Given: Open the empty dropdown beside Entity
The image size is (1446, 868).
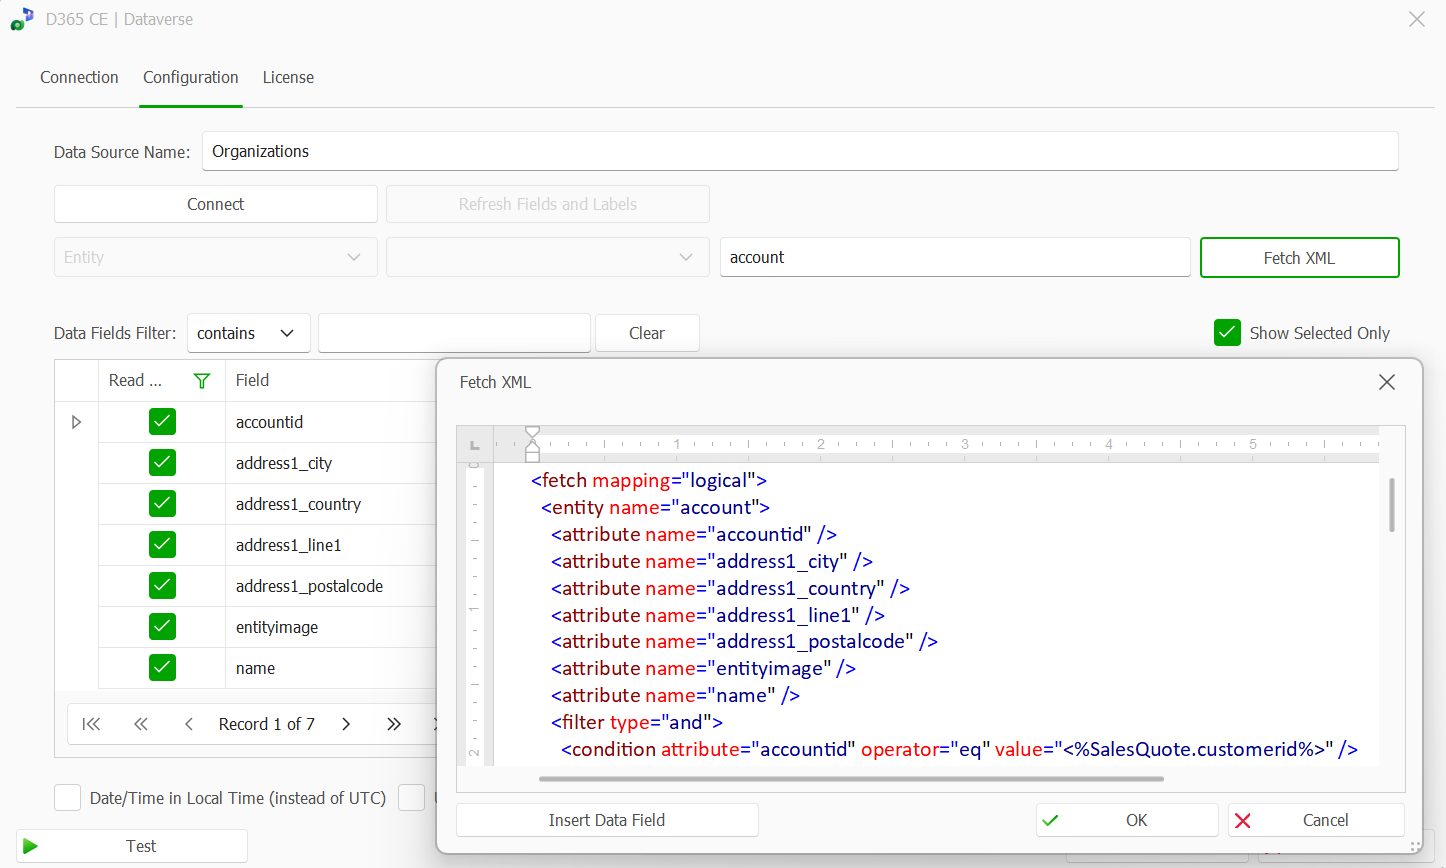Looking at the screenshot, I should [548, 257].
